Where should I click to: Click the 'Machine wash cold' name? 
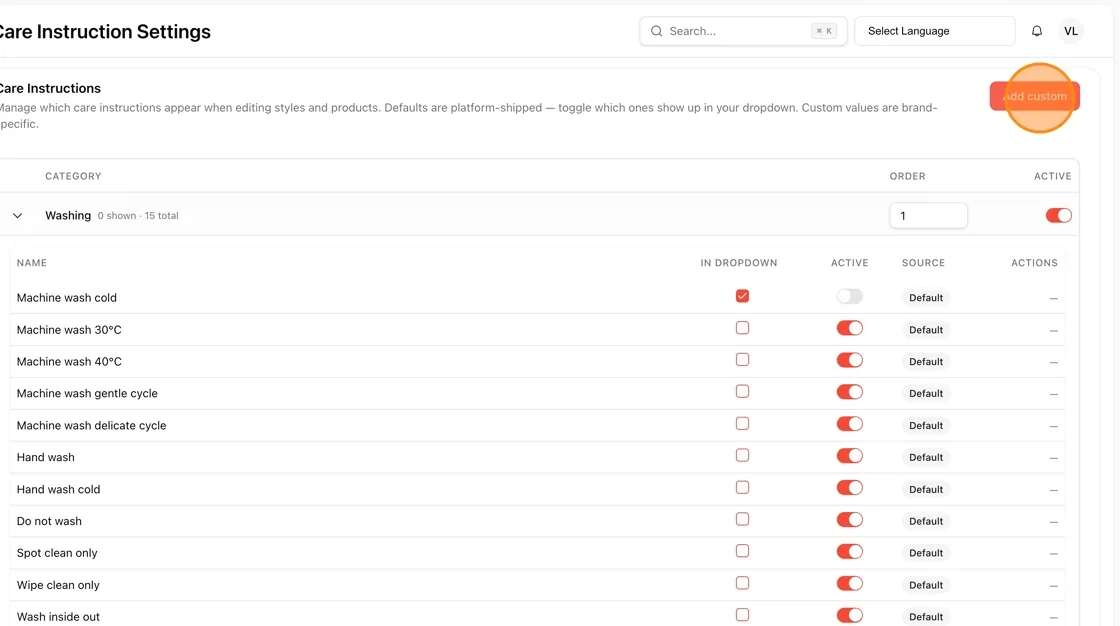[66, 297]
